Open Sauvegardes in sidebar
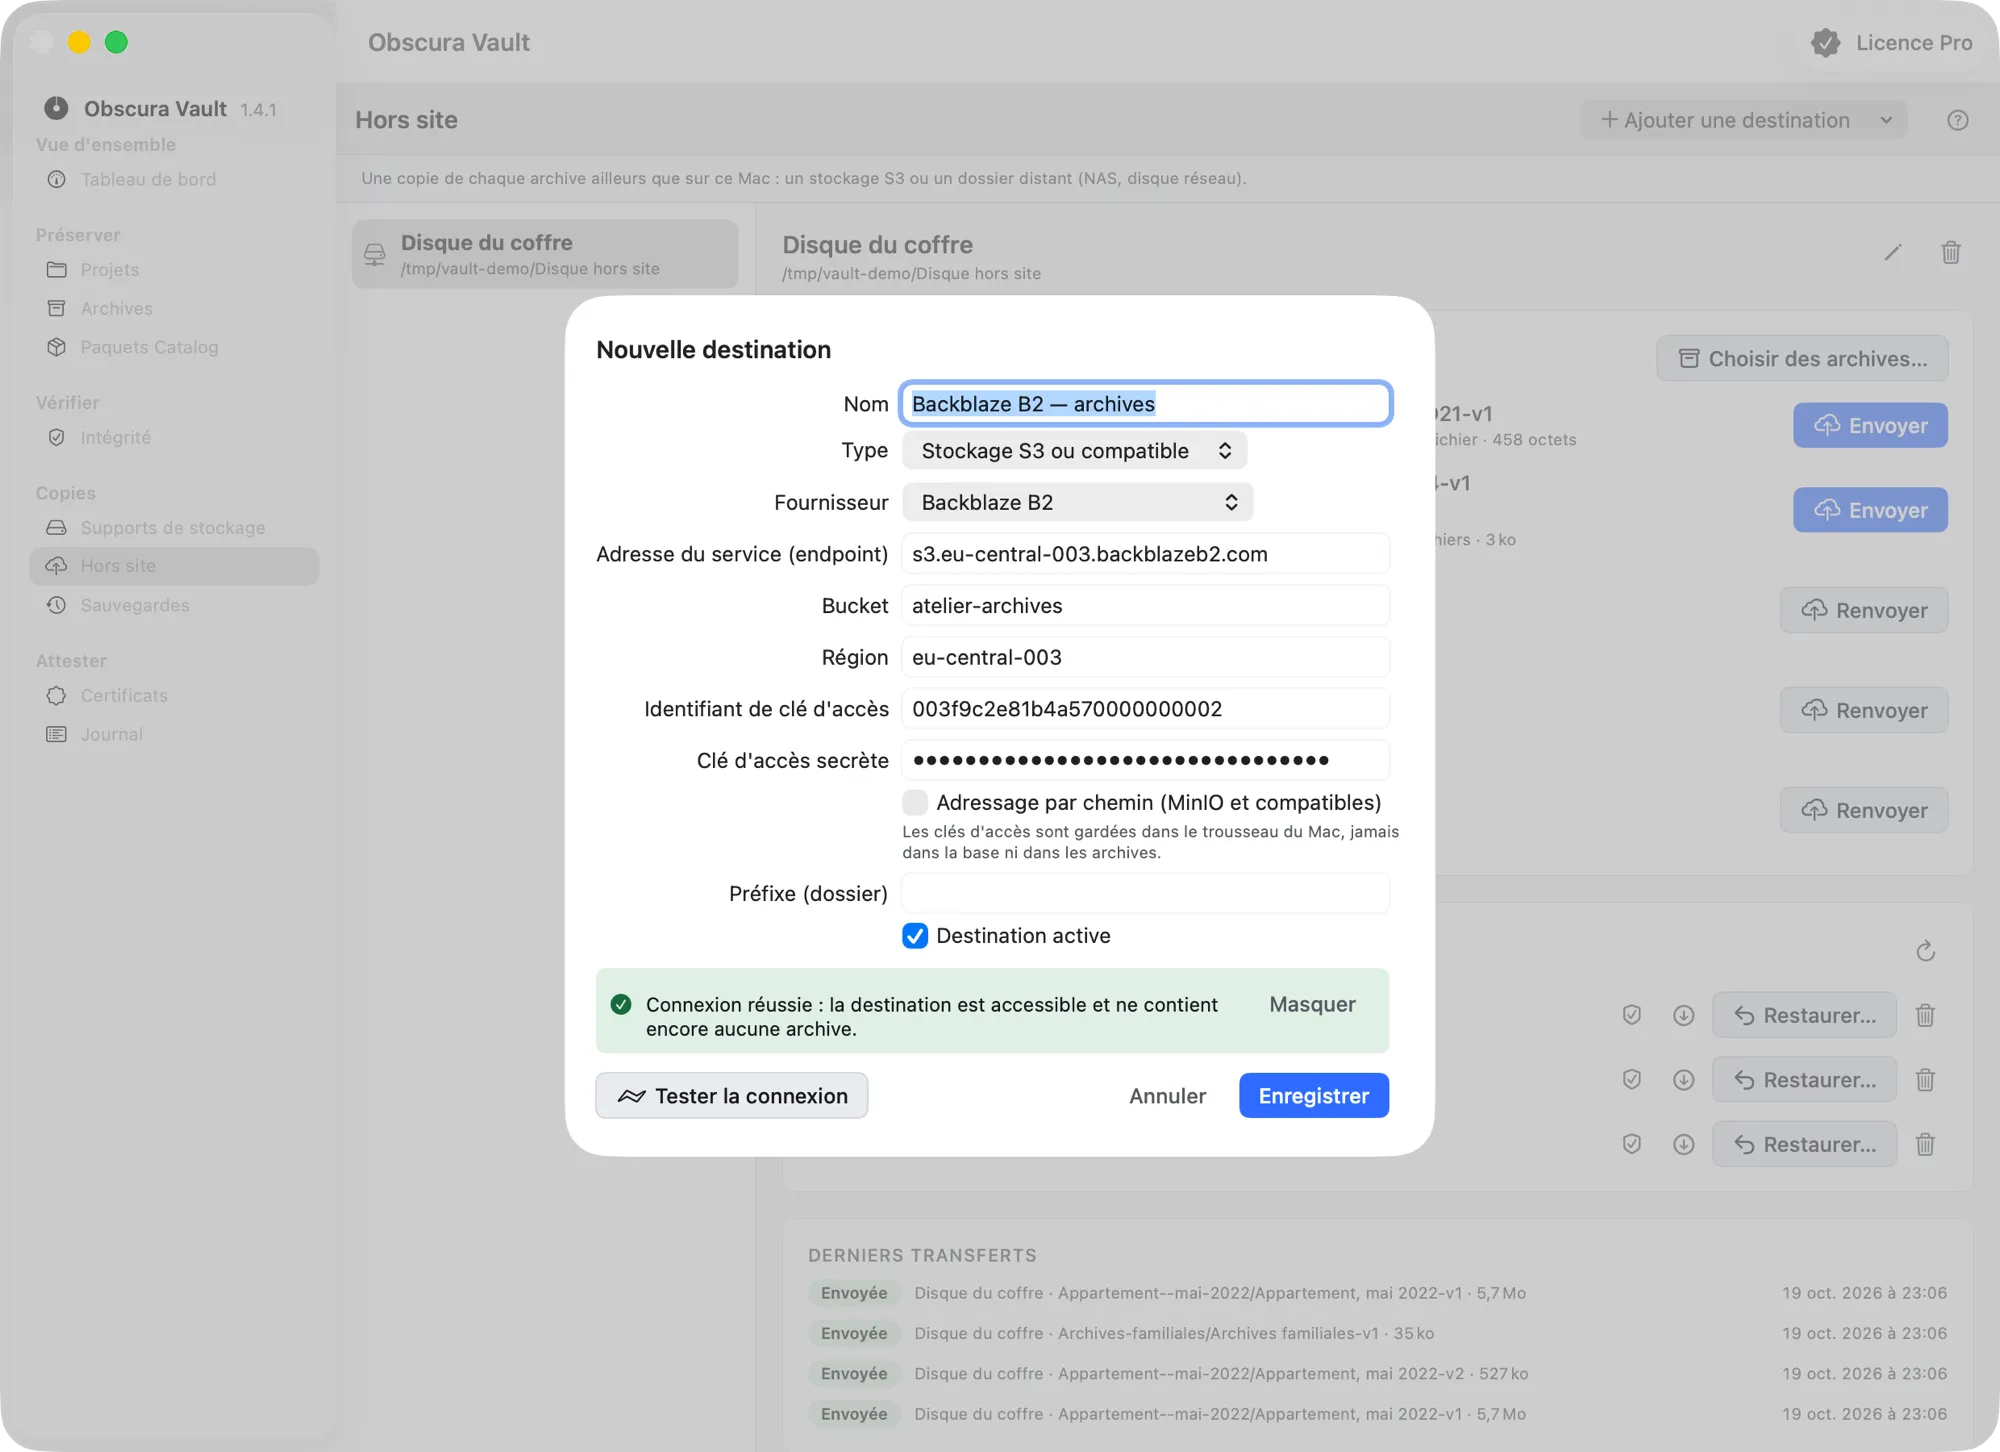2000x1452 pixels. tap(134, 606)
